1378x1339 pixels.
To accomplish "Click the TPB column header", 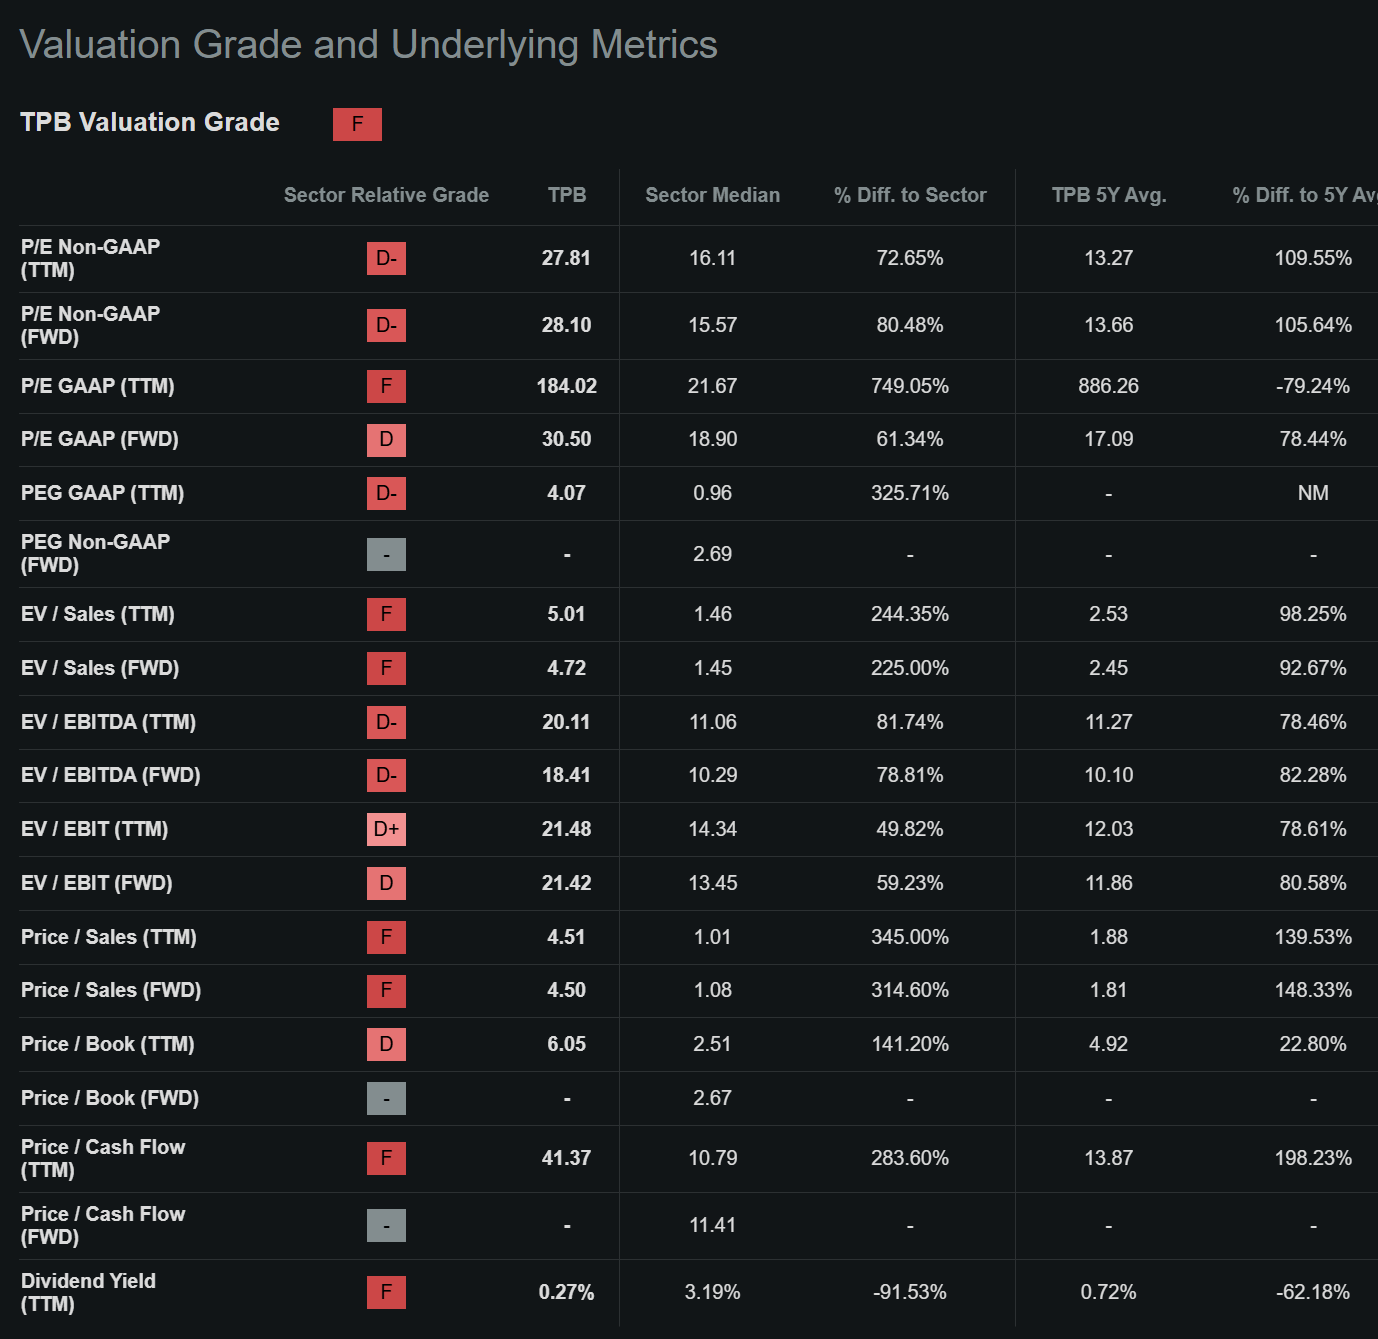I will (567, 195).
